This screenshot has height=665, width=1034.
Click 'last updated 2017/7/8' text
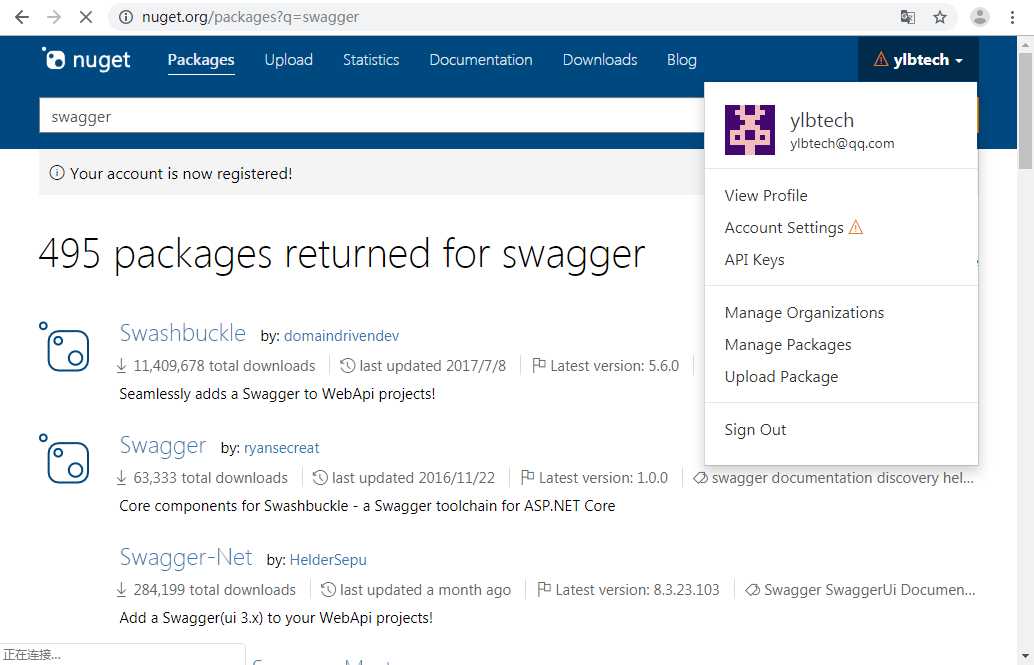click(x=433, y=366)
